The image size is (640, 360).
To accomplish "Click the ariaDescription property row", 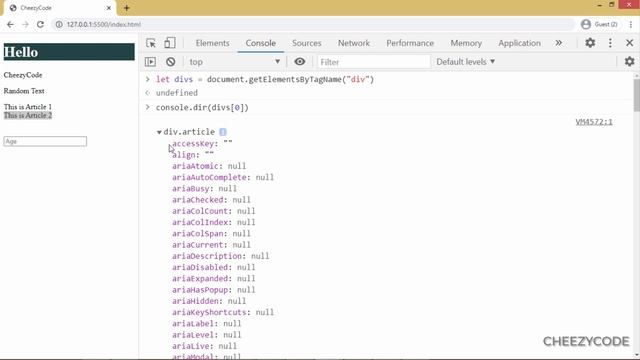I will 220,256.
